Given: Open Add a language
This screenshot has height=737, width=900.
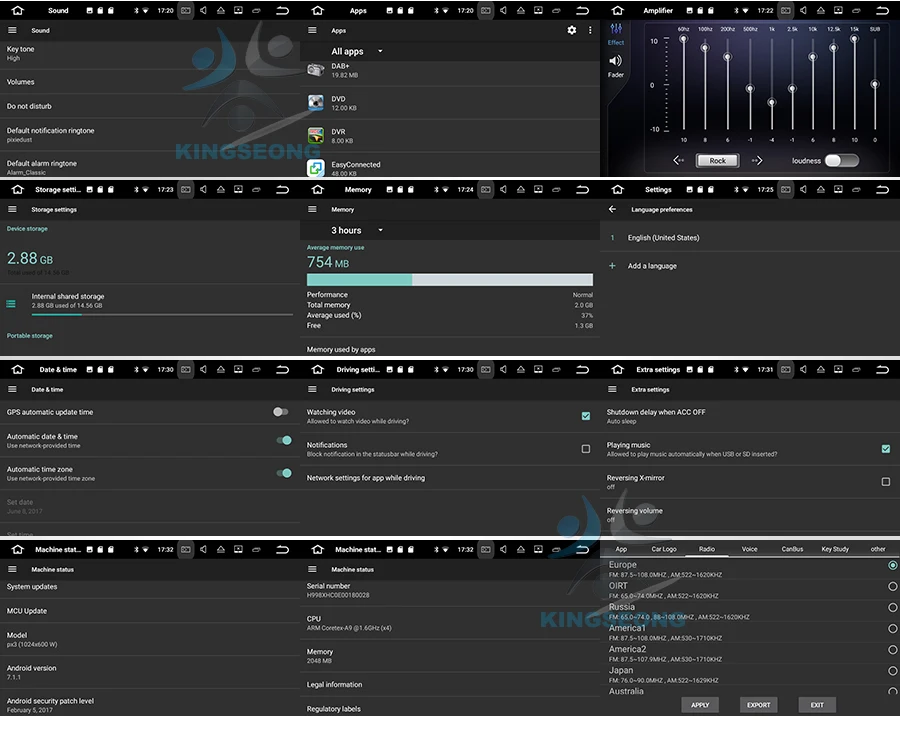Looking at the screenshot, I should coord(750,266).
